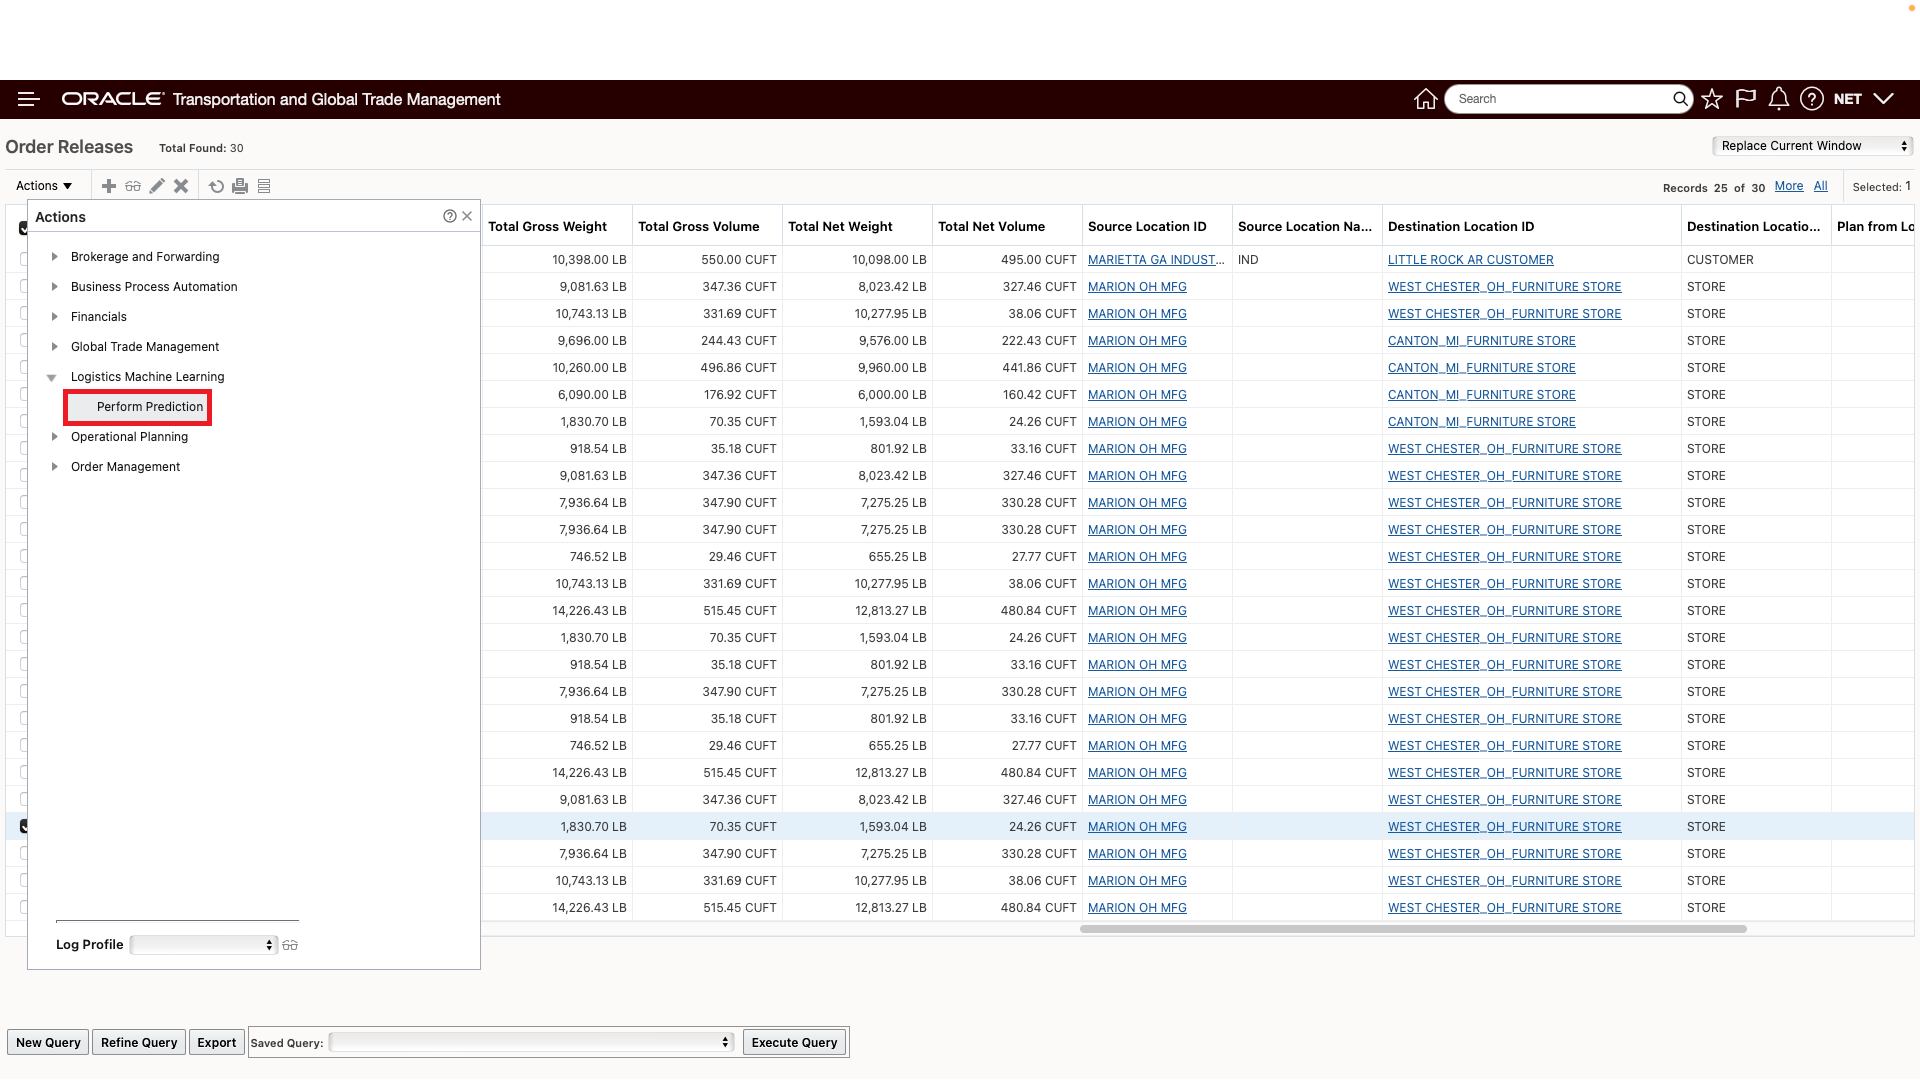
Task: Select Perform Prediction action
Action: [150, 407]
